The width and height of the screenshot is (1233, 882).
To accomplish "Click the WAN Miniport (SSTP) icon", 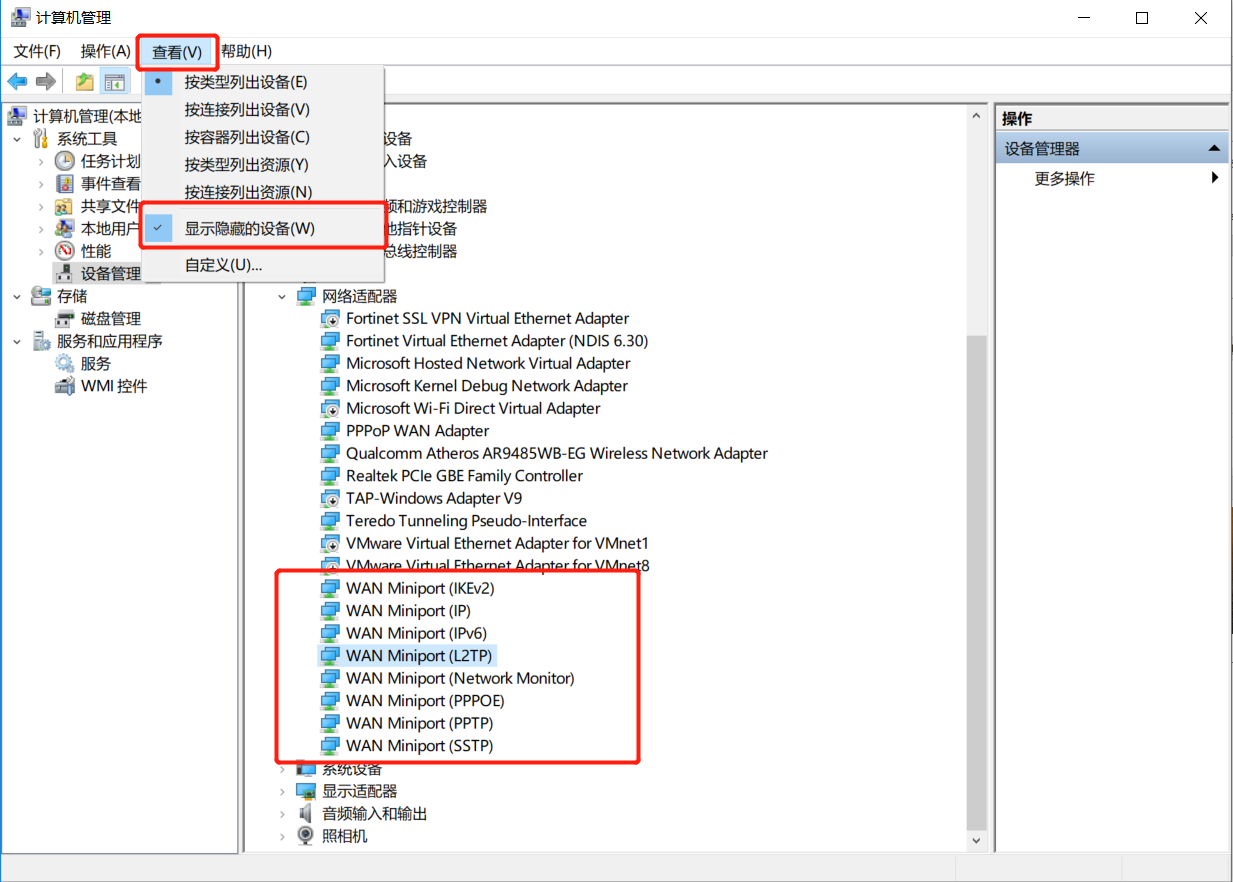I will pos(330,746).
